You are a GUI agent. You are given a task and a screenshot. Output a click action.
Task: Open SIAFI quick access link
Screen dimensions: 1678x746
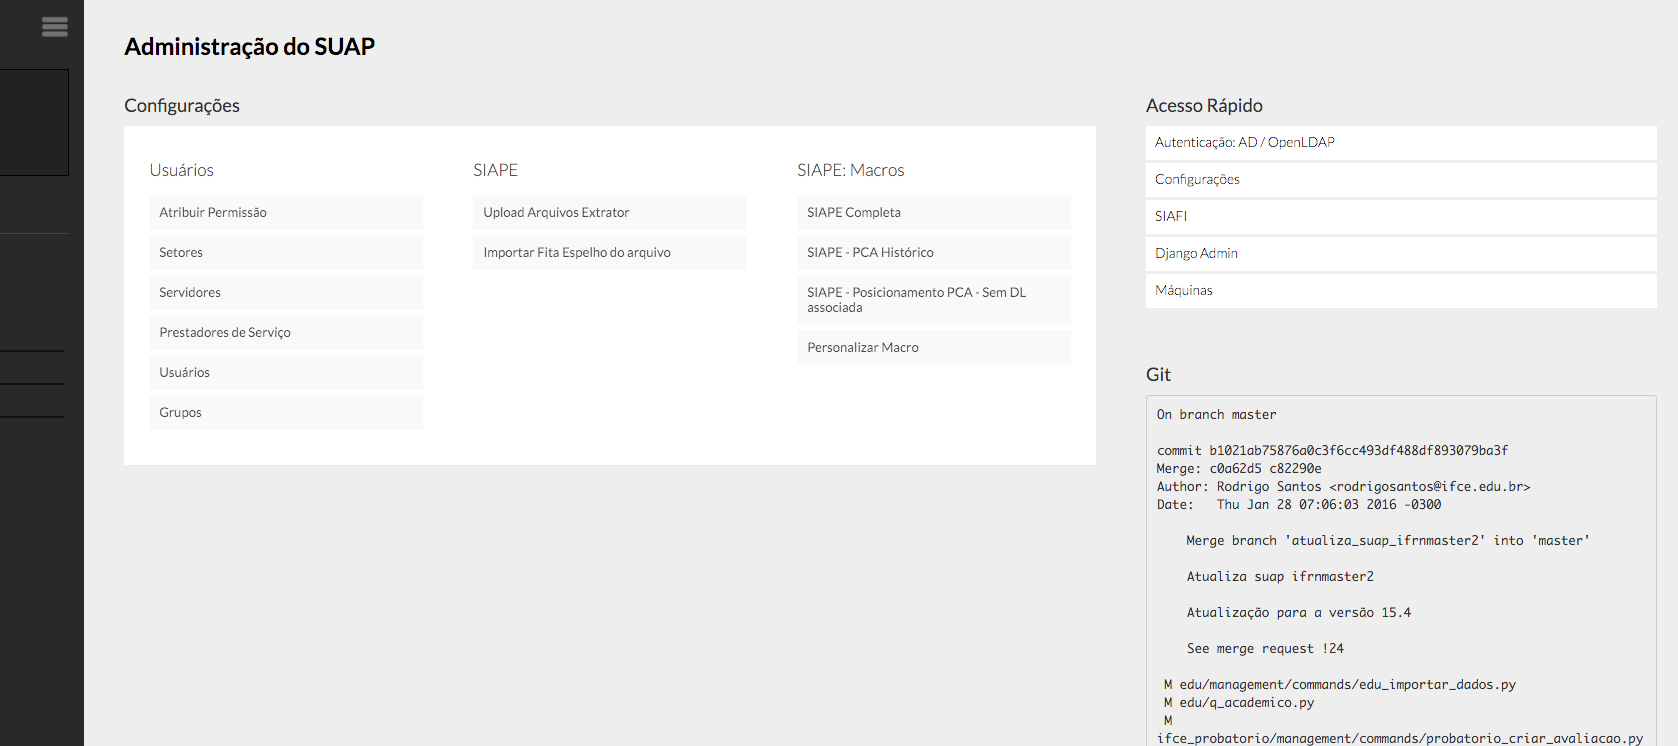pos(1401,216)
